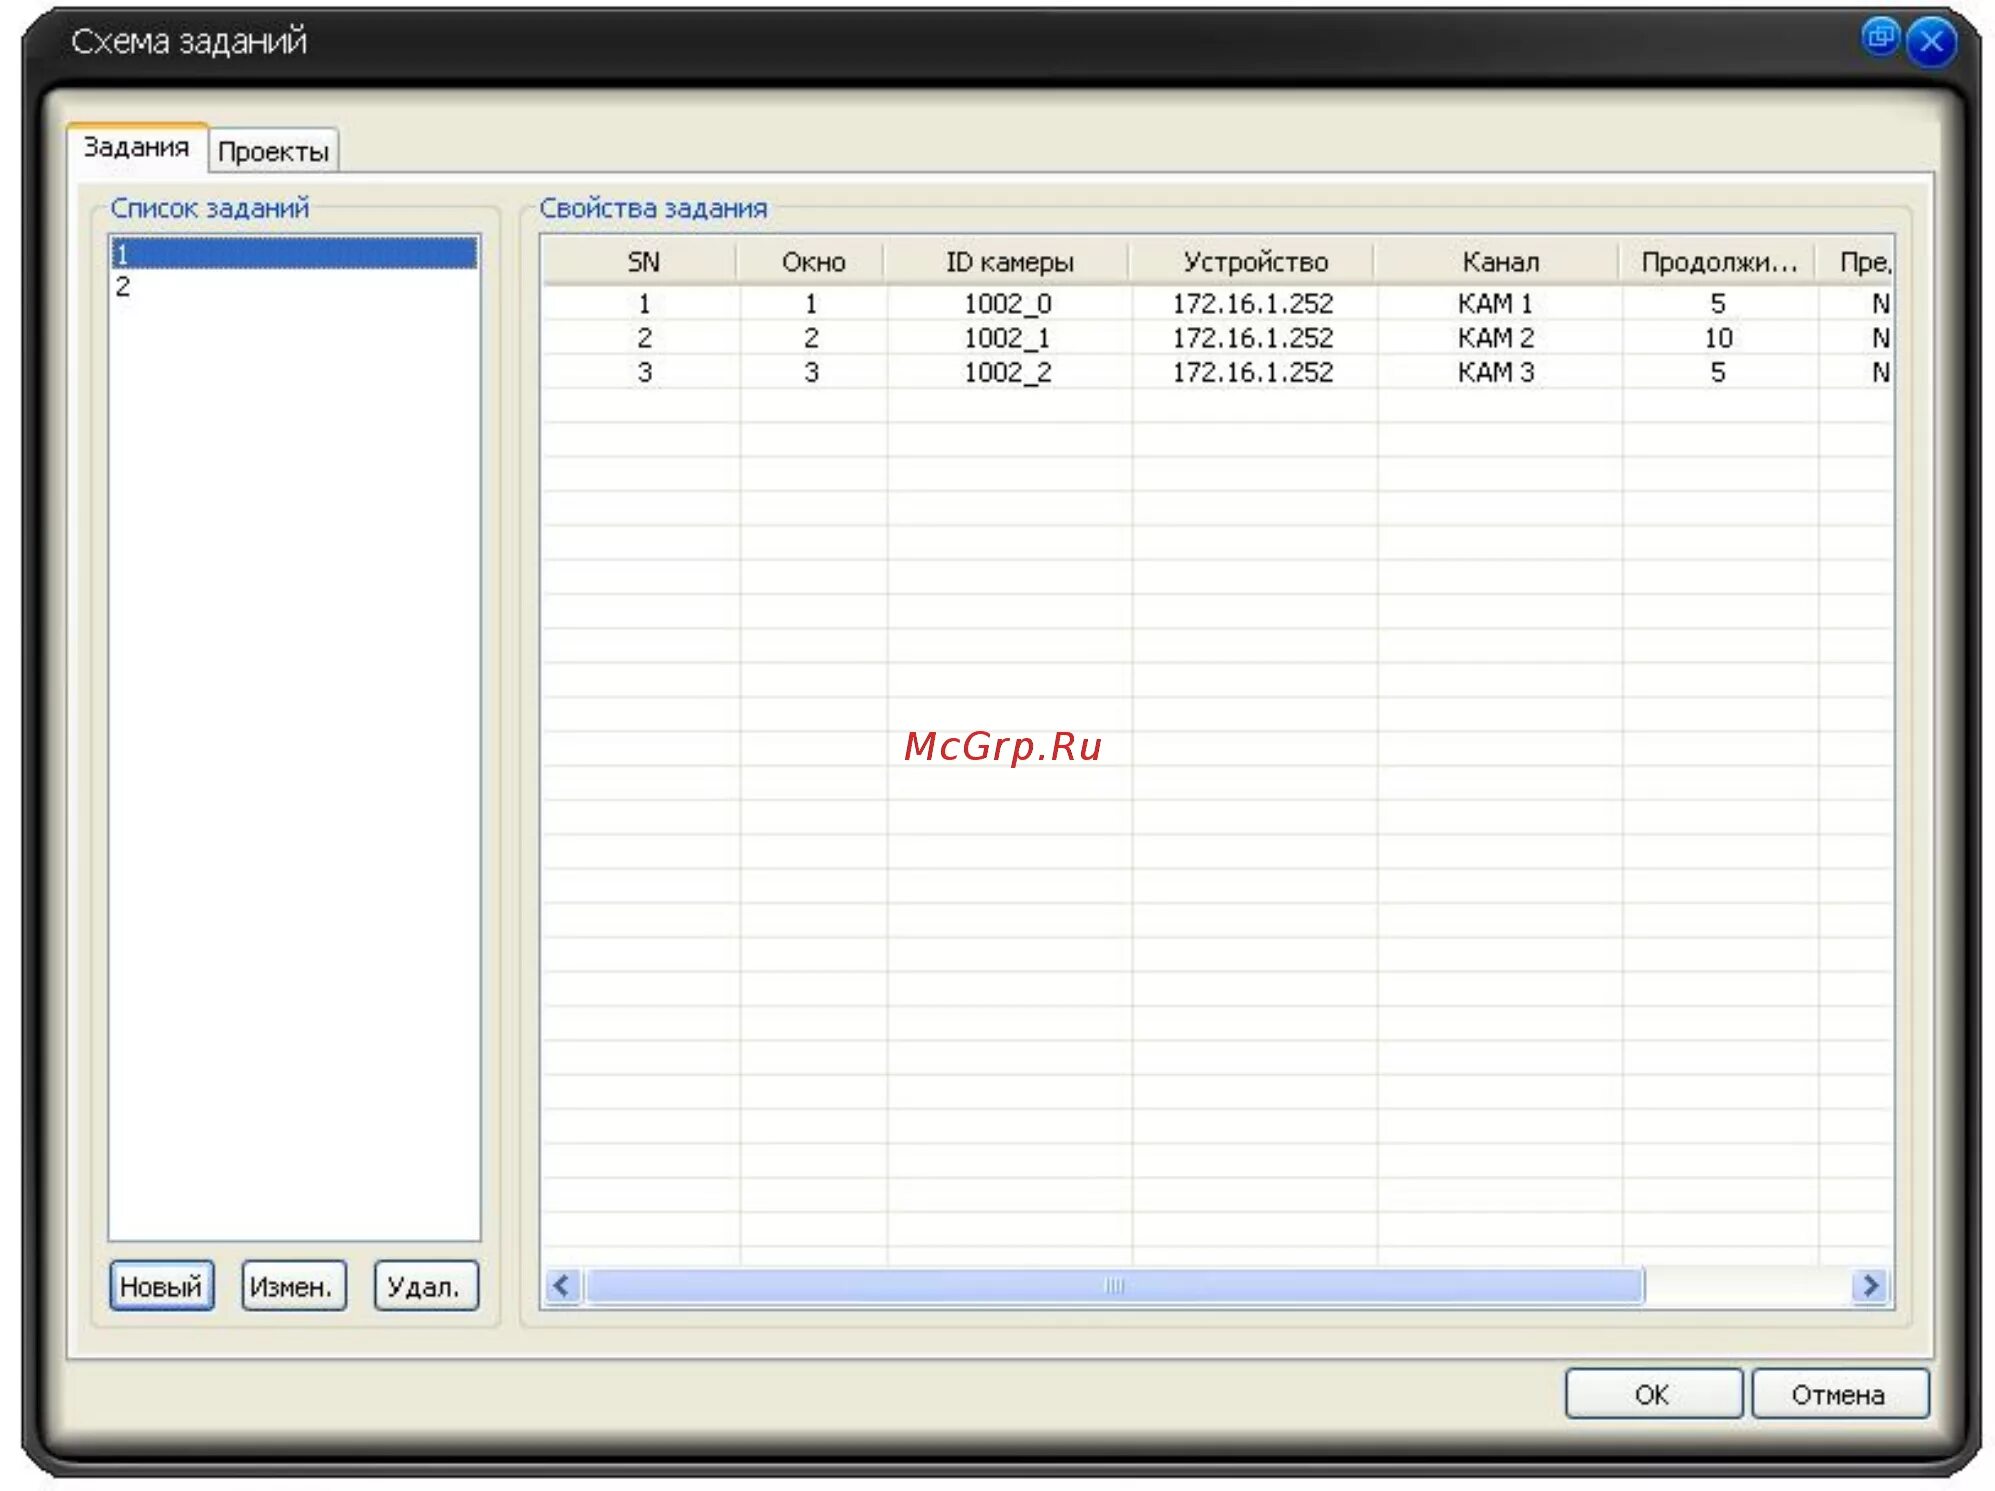Switch to the Задания tab

(x=137, y=148)
